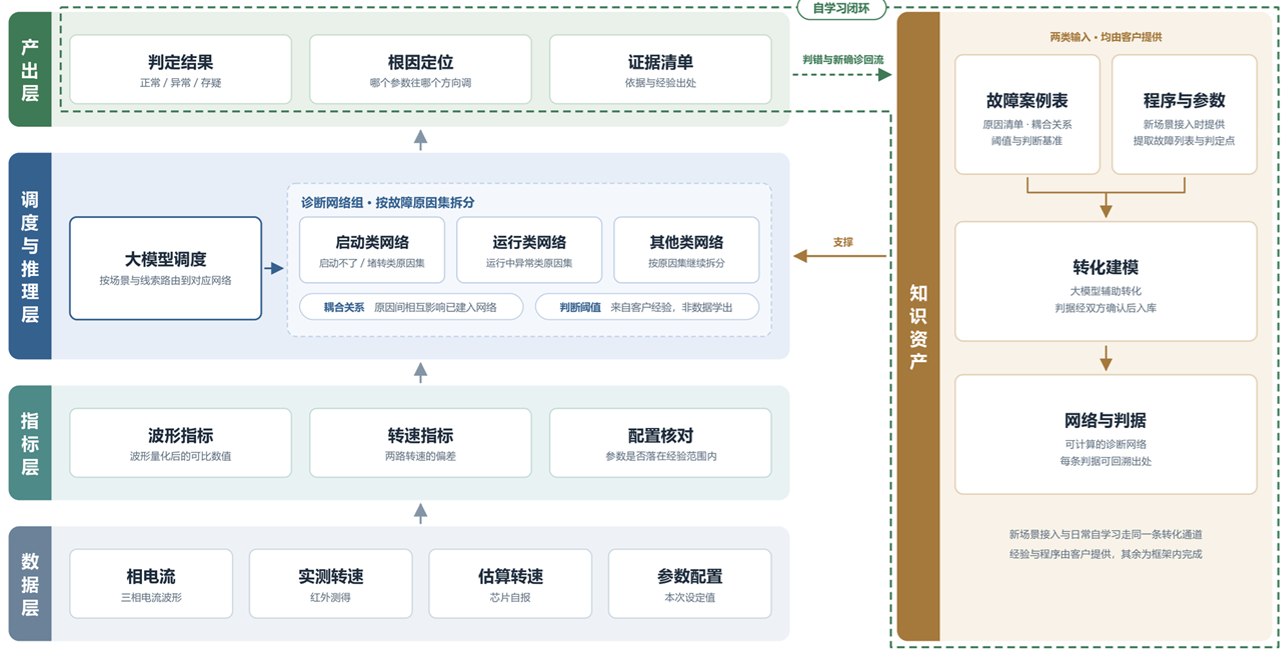This screenshot has width=1282, height=657.
Task: Click the 经验与程序由客户提供，其余为框架内完成 note
Action: coord(1106,554)
